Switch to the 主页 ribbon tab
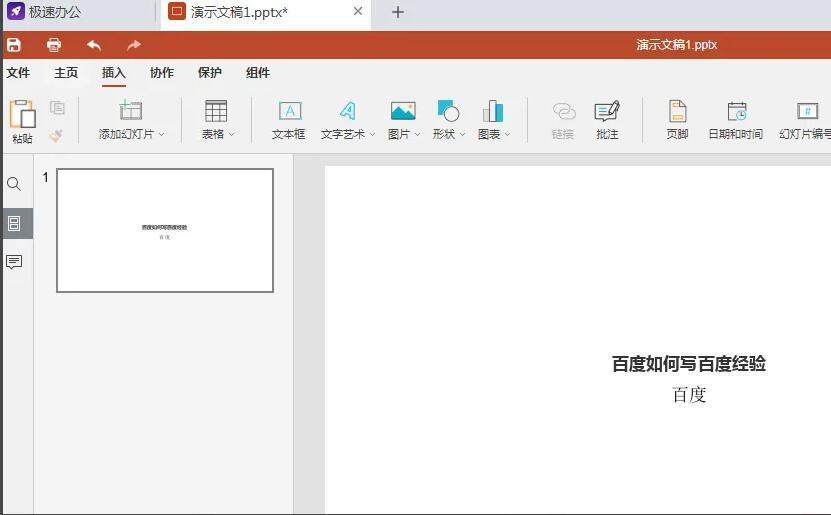This screenshot has width=831, height=515. (x=66, y=73)
